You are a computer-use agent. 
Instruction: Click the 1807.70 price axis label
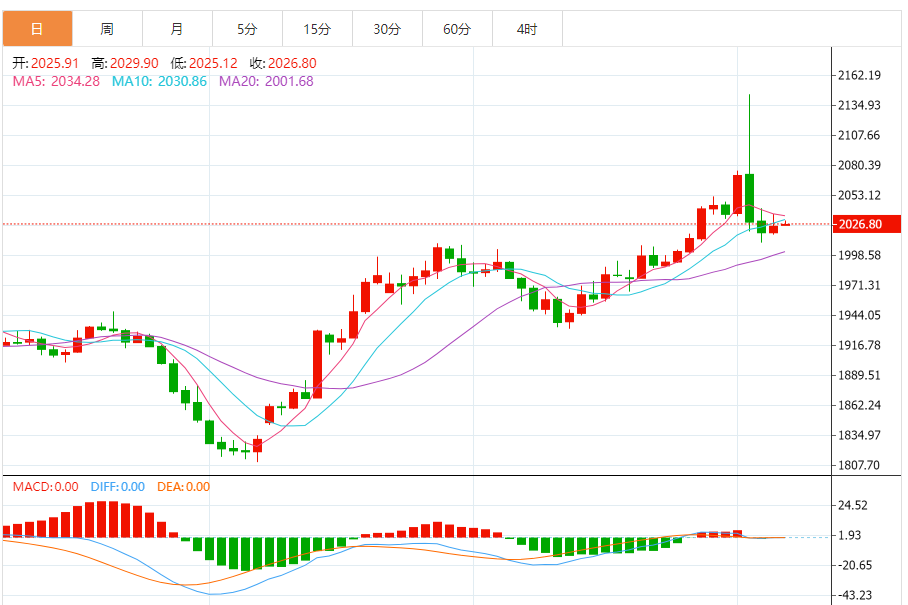coord(859,465)
